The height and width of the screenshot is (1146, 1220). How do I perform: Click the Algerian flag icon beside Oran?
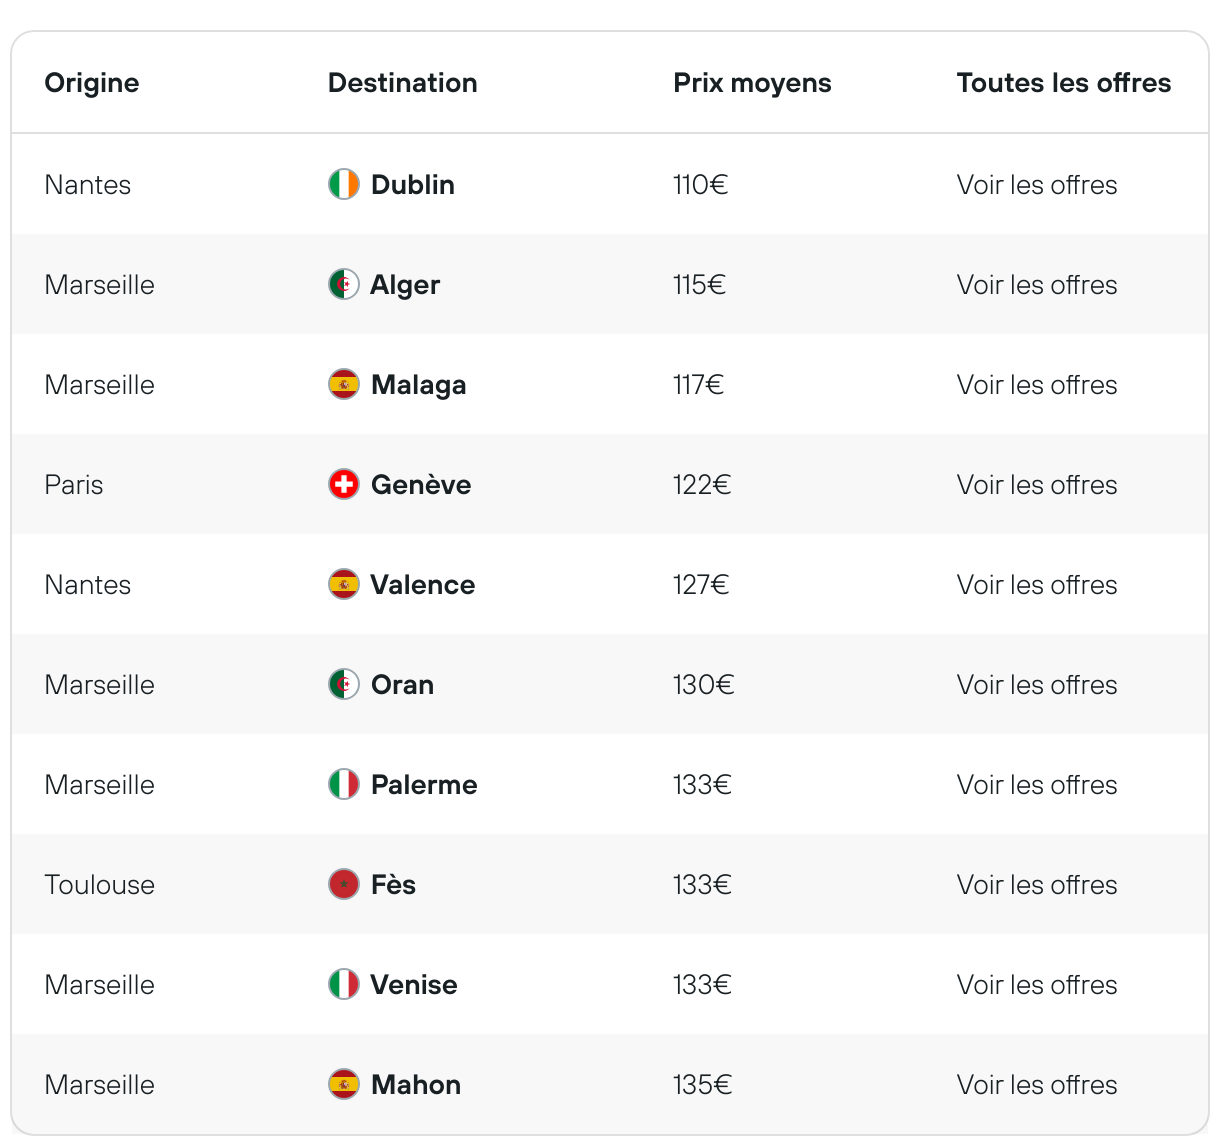coord(344,684)
